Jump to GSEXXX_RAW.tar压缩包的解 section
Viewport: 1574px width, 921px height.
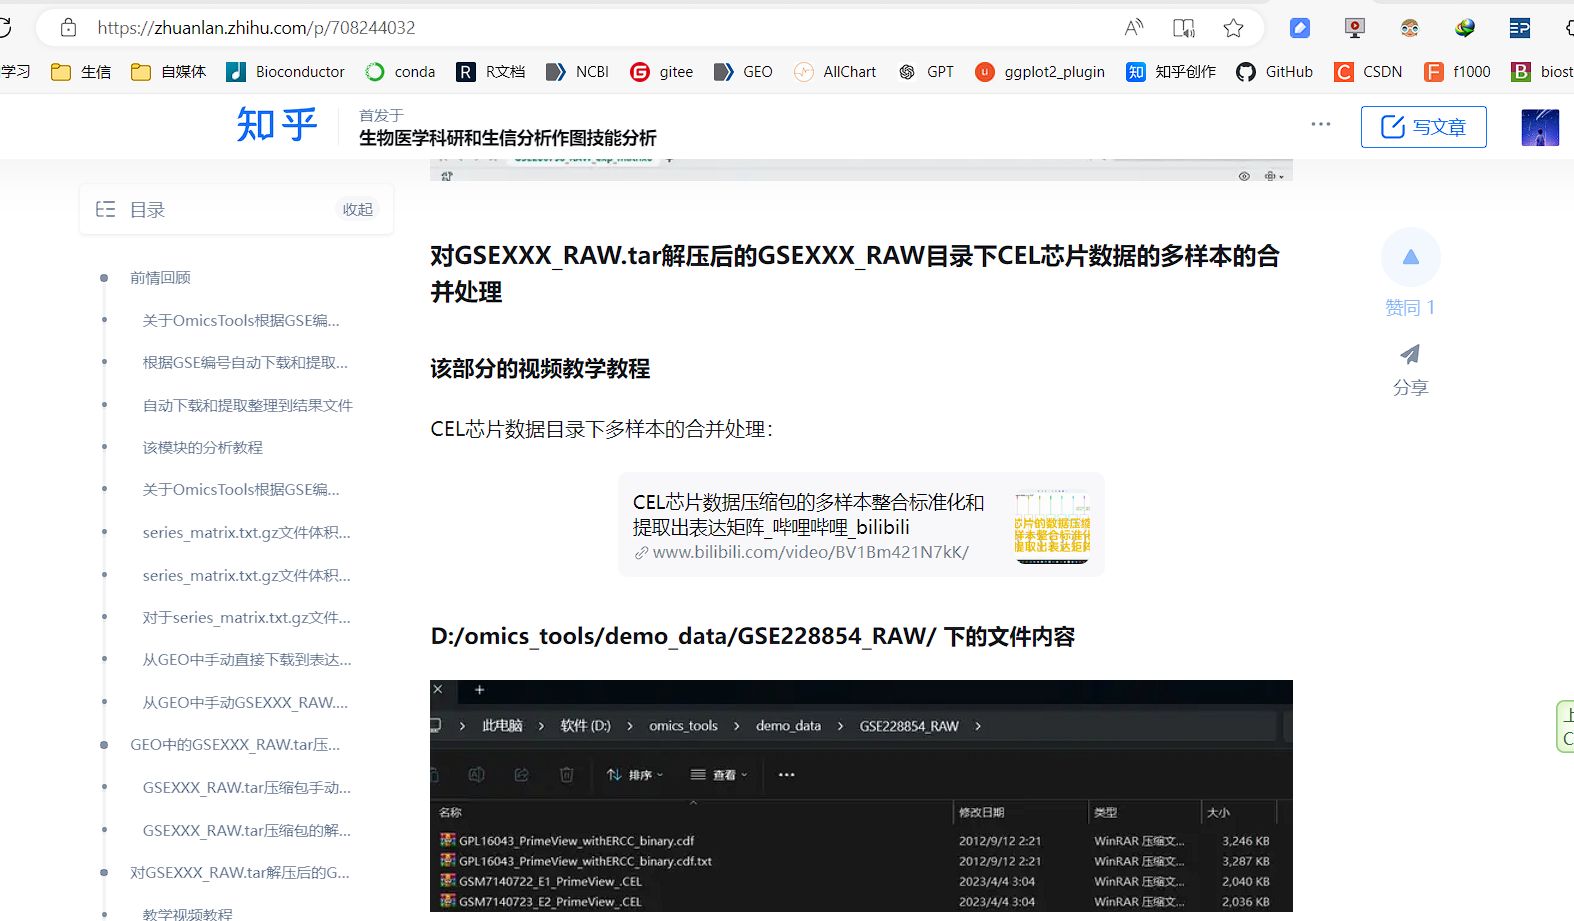(246, 831)
